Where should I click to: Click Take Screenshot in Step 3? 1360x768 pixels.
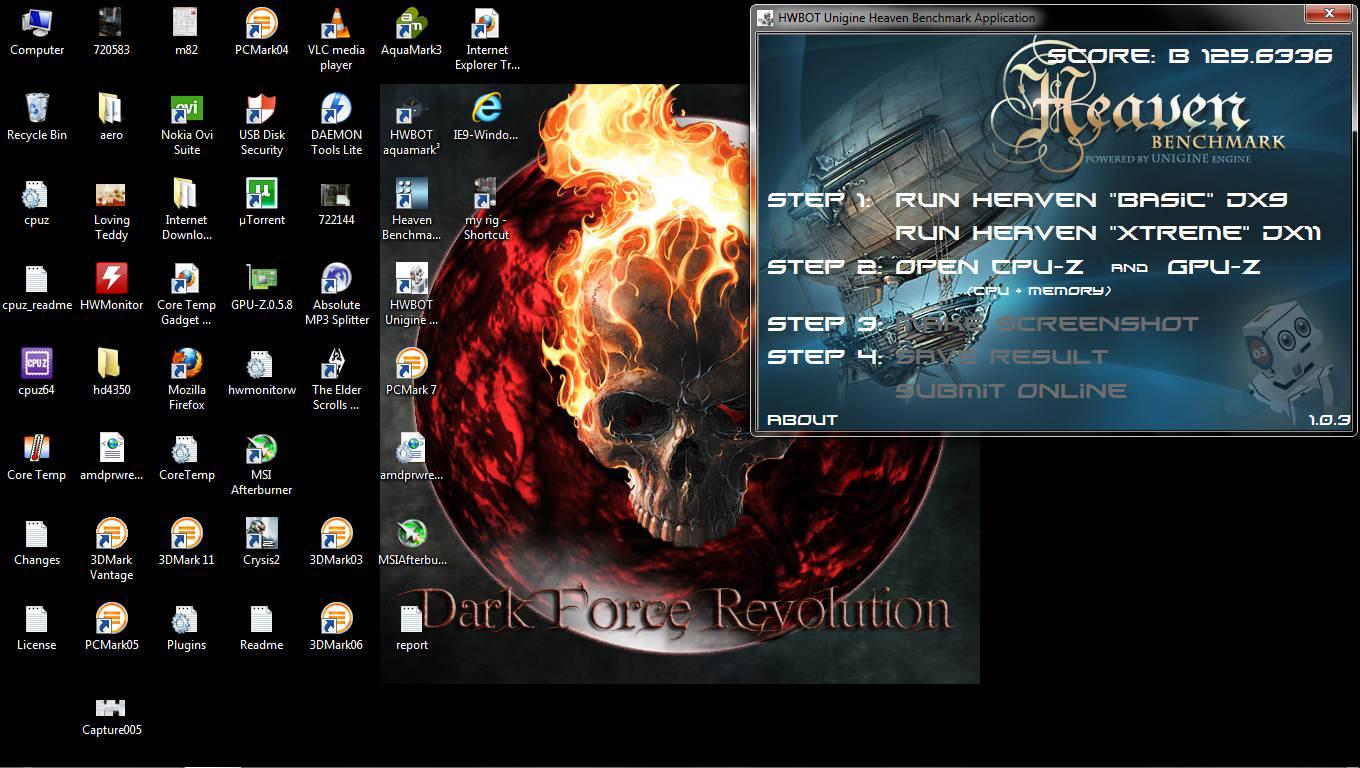1046,324
